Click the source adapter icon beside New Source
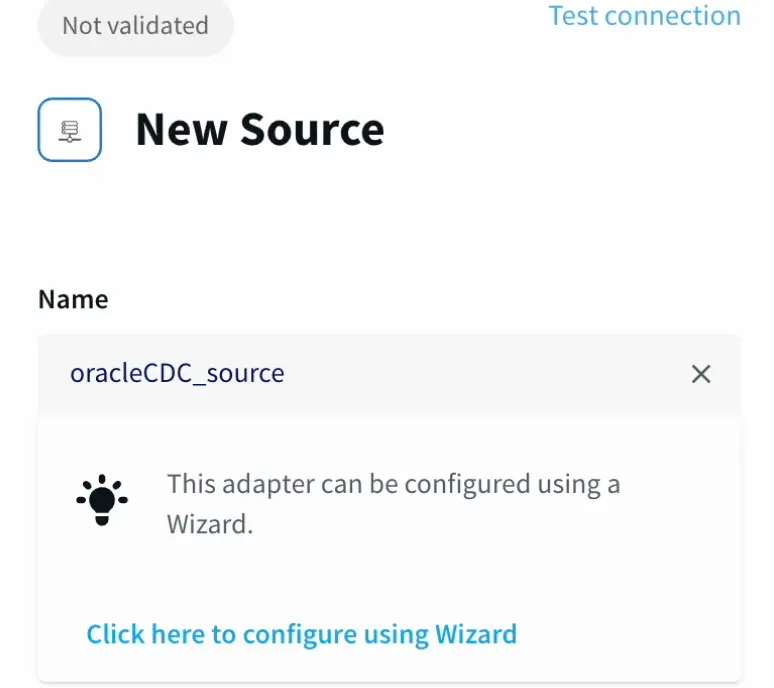Viewport: 774px width, 688px height. point(70,130)
